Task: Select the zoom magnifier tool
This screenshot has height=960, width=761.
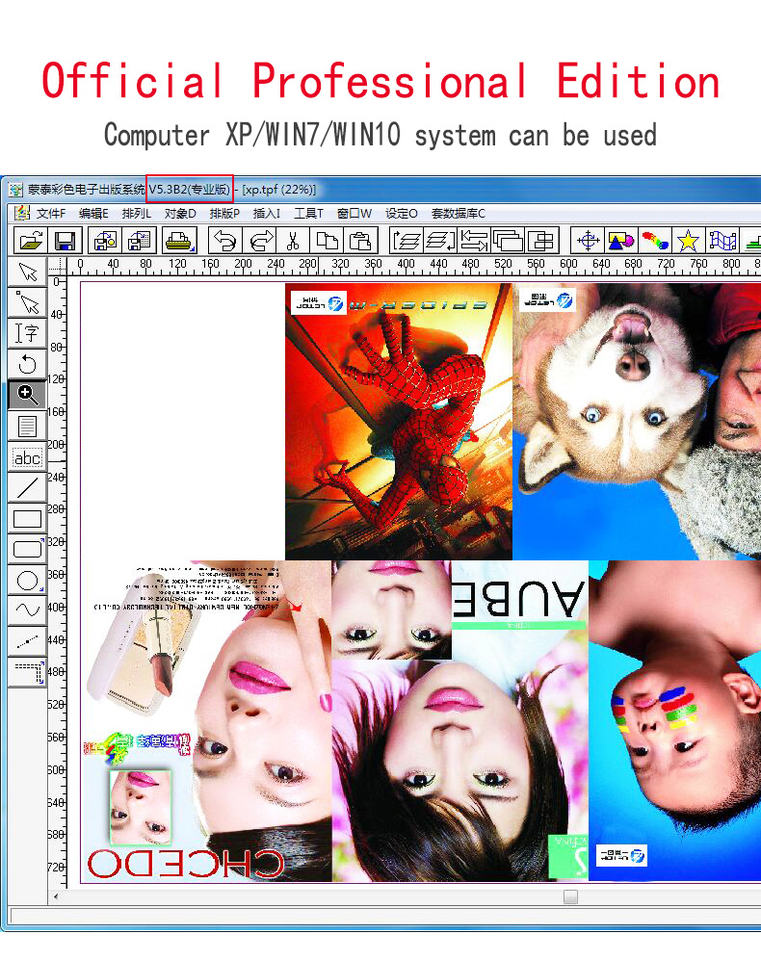Action: coord(27,395)
